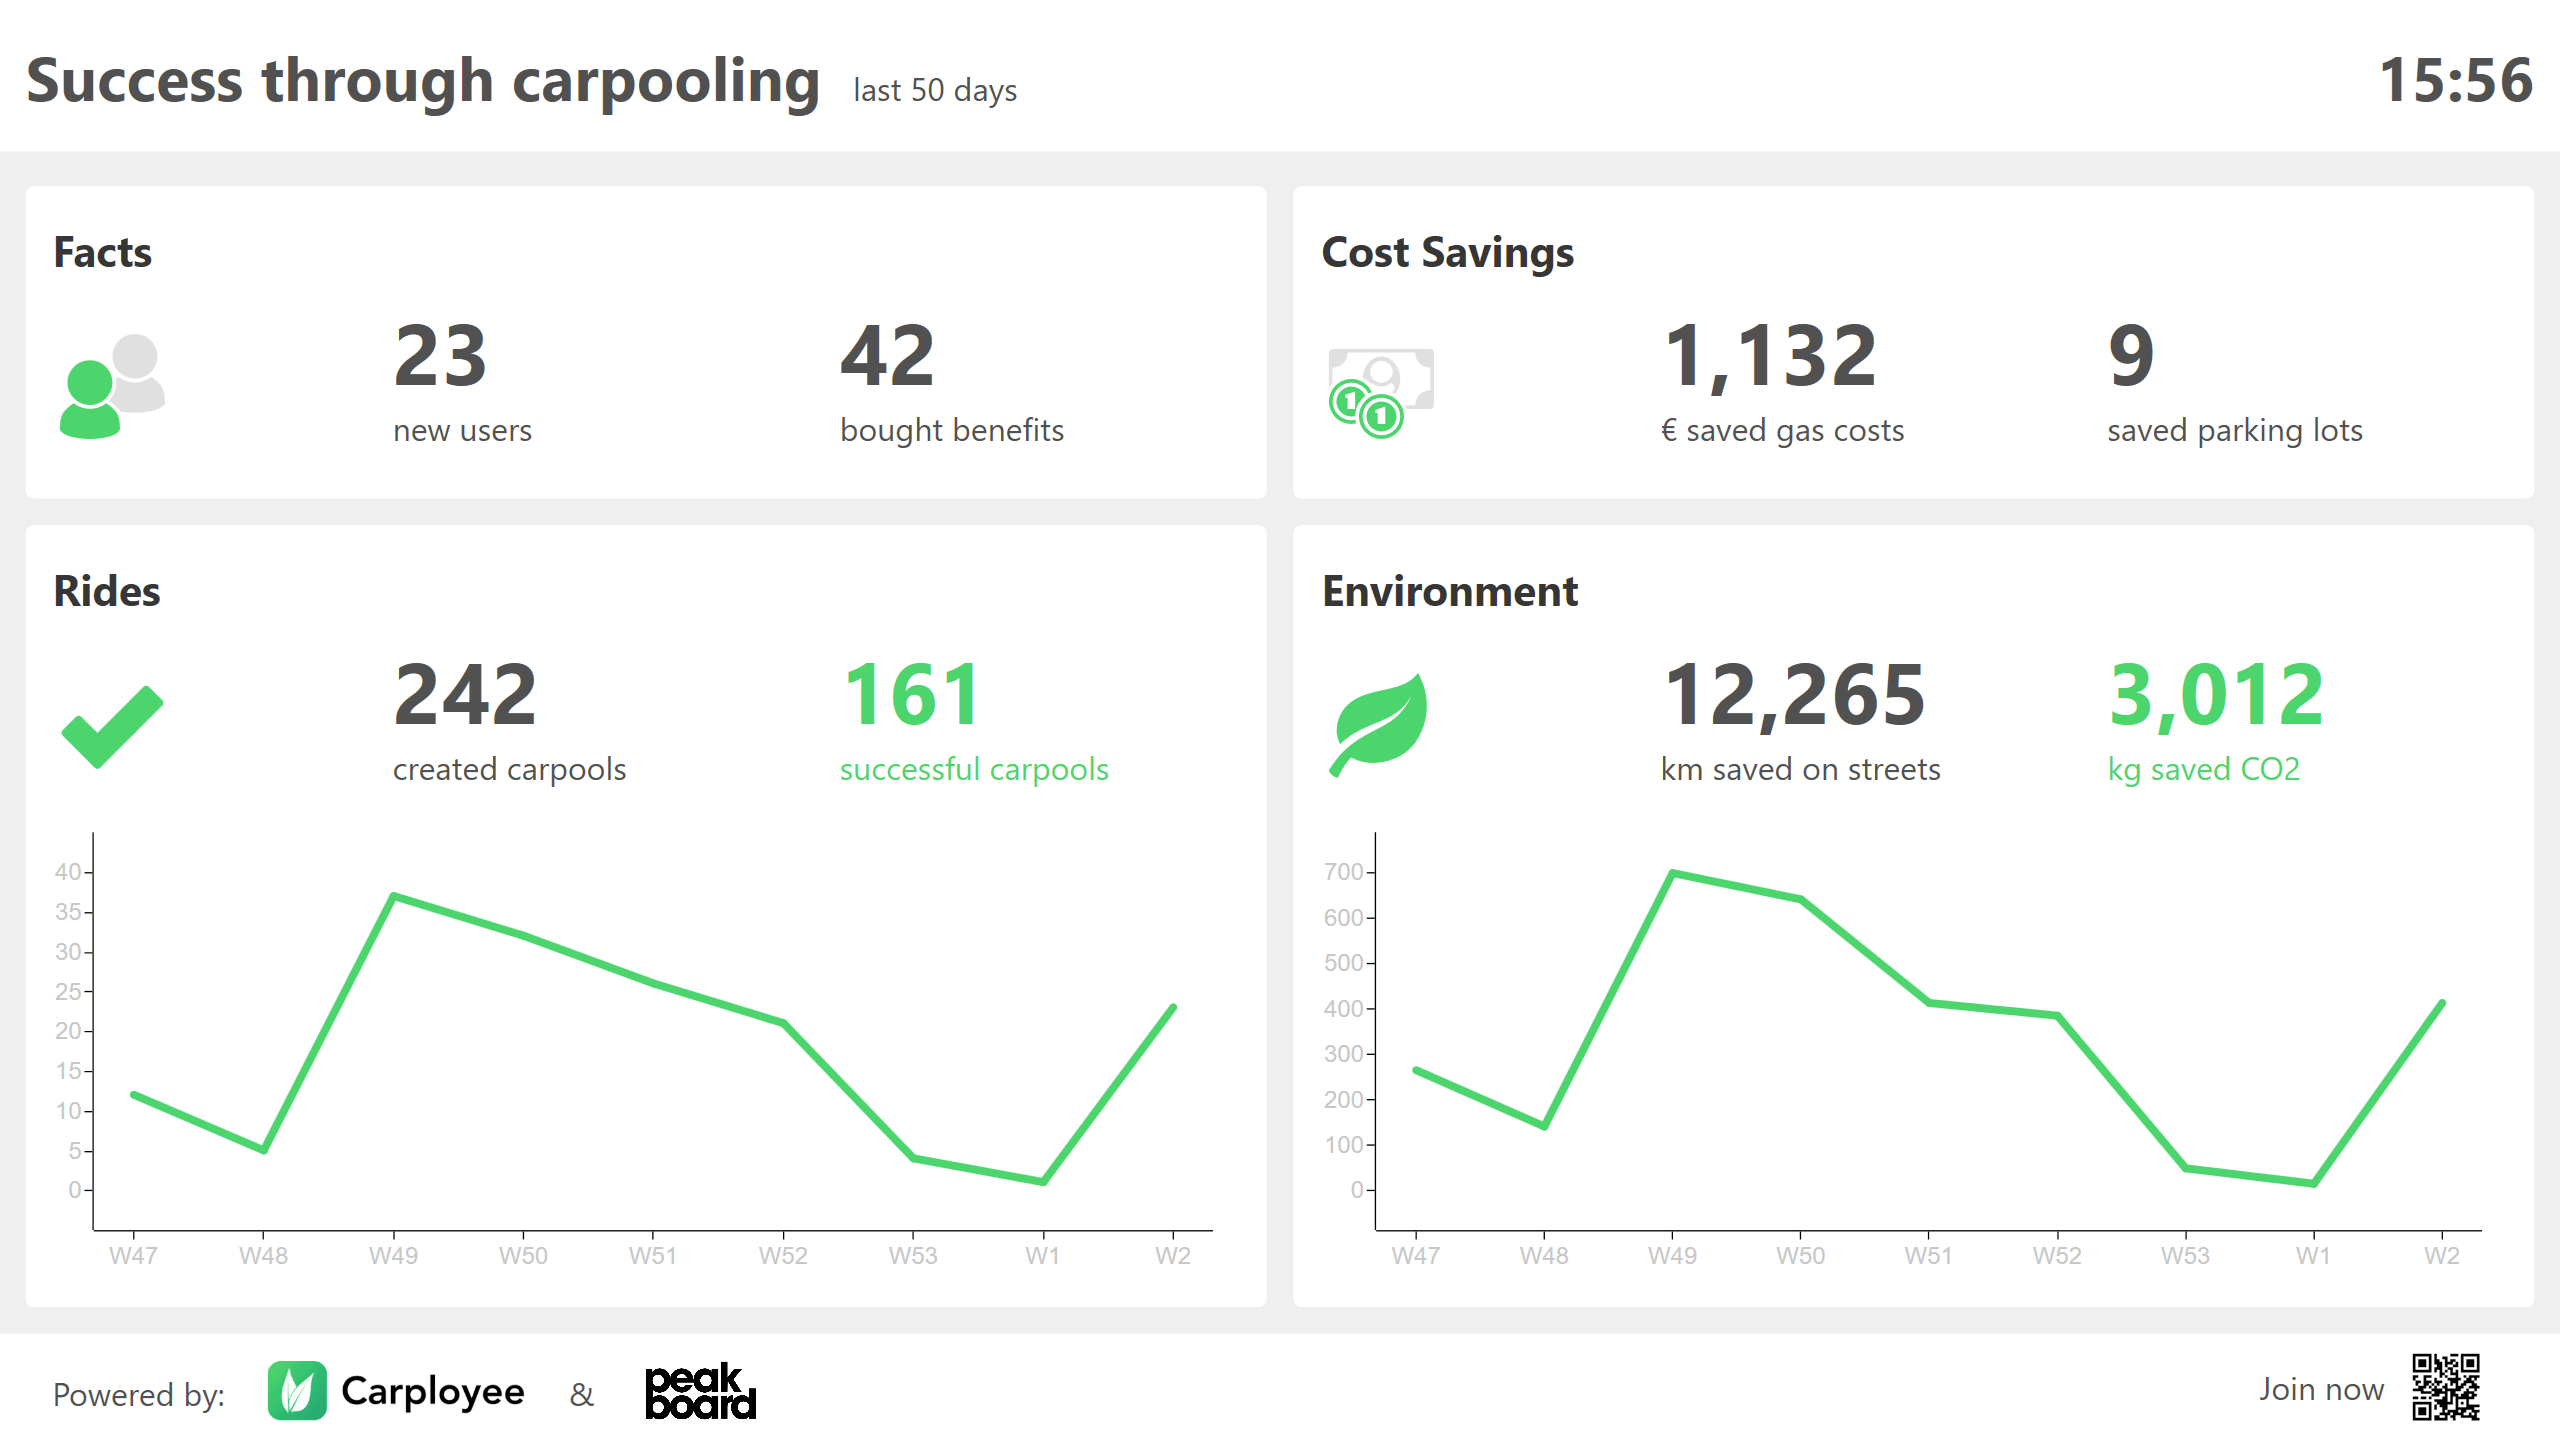
Task: Click the 12,265 km saved value
Action: click(1794, 695)
